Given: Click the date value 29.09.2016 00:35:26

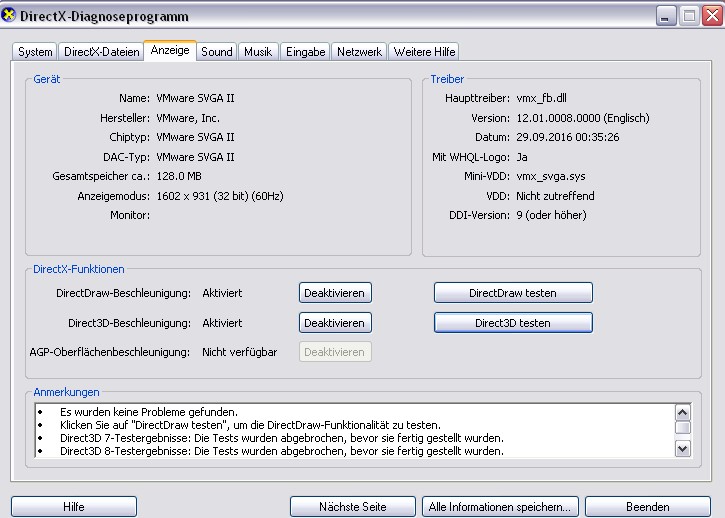Looking at the screenshot, I should click(x=568, y=137).
